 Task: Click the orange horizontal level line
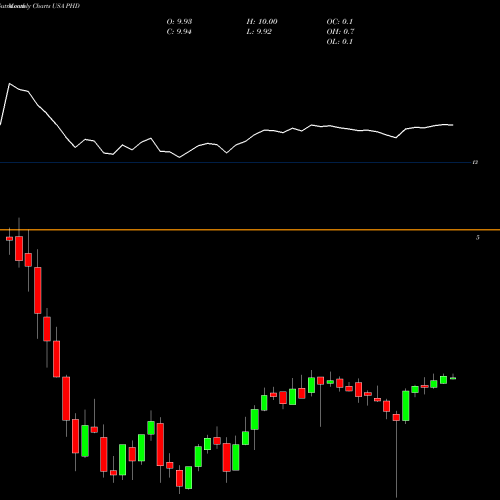point(250,230)
